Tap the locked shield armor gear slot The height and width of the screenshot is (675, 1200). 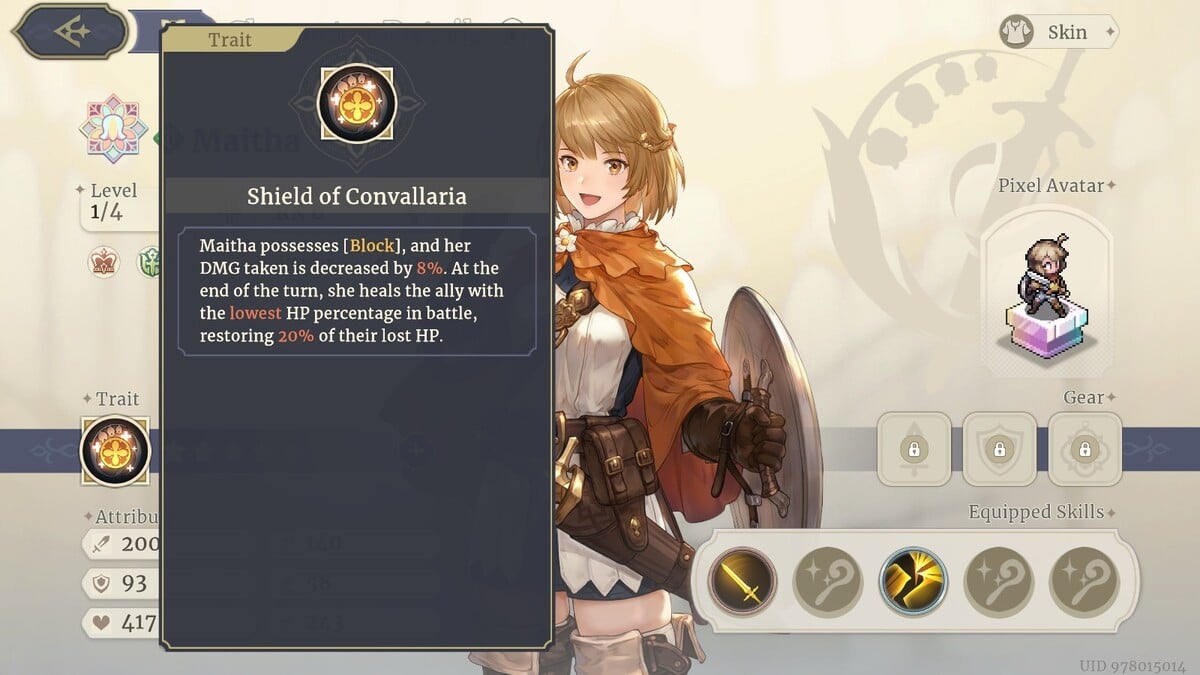pos(999,449)
